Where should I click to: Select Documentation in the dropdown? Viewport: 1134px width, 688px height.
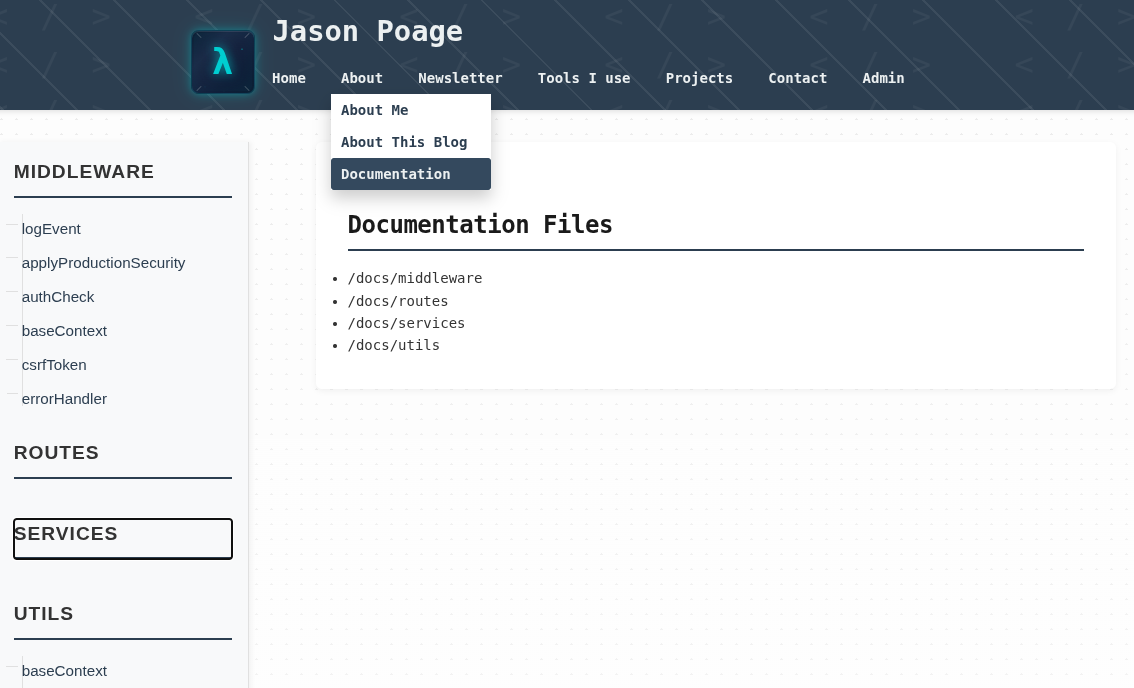pos(396,174)
